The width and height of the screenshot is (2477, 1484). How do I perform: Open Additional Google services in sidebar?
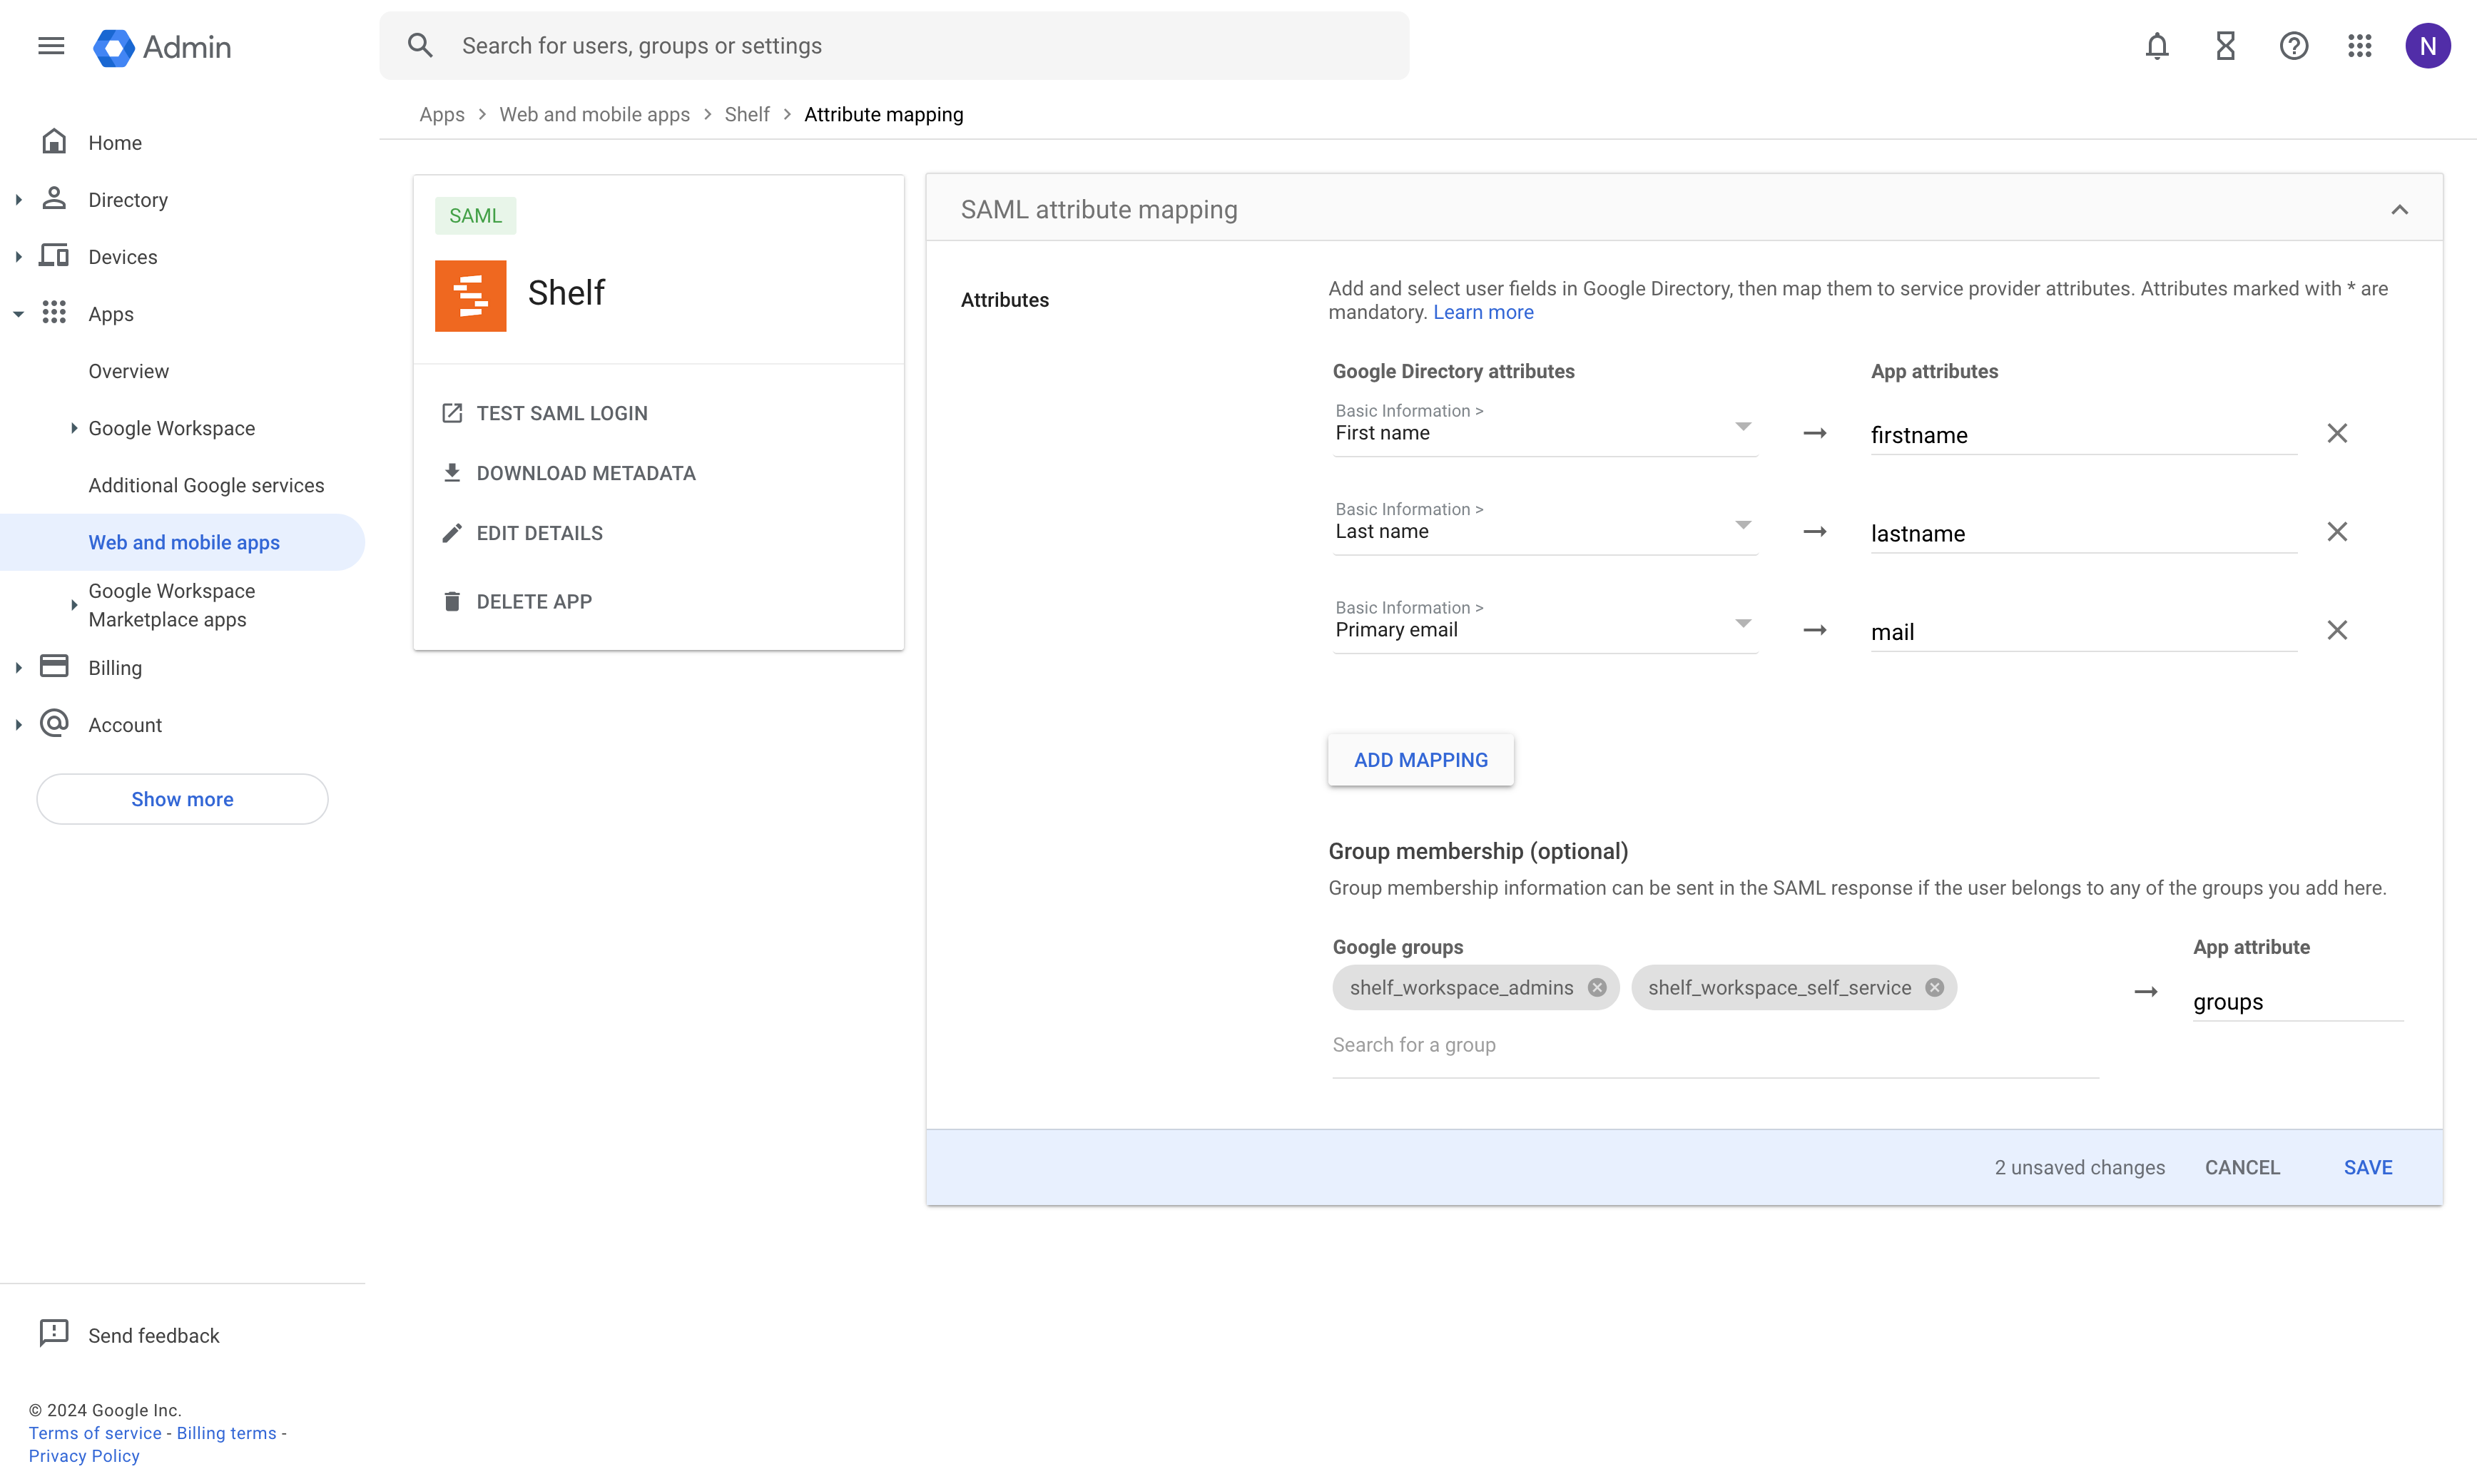pyautogui.click(x=206, y=485)
